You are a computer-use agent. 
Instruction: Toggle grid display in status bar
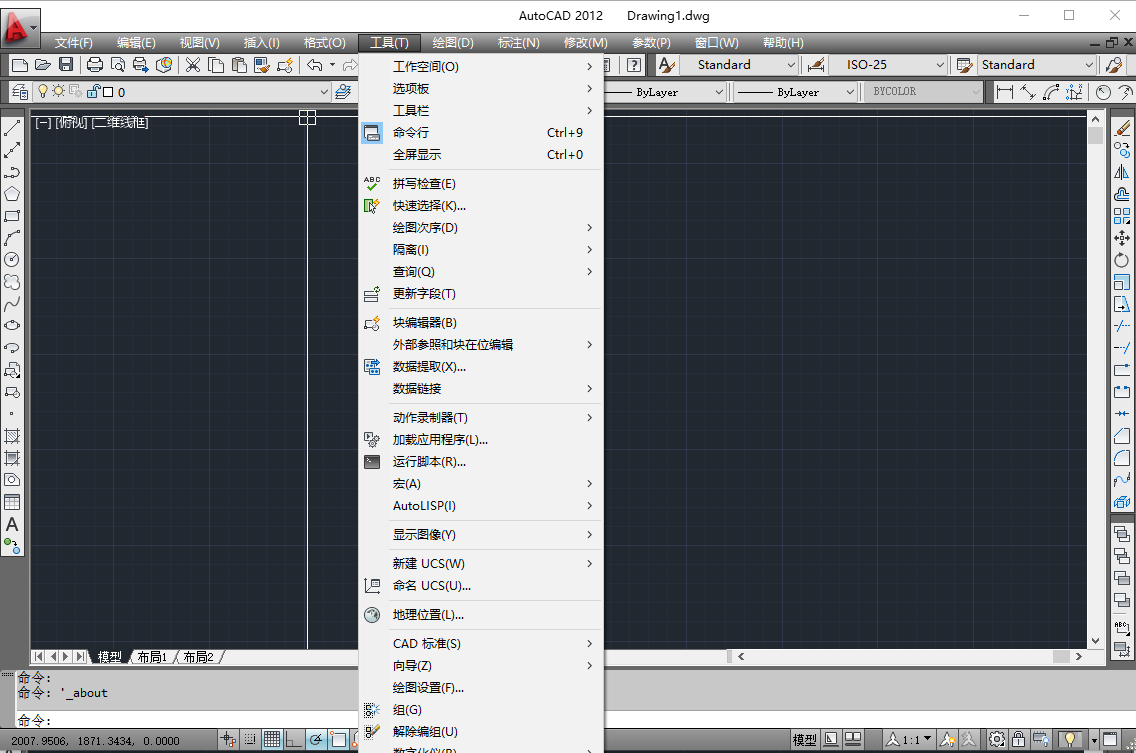pyautogui.click(x=271, y=740)
